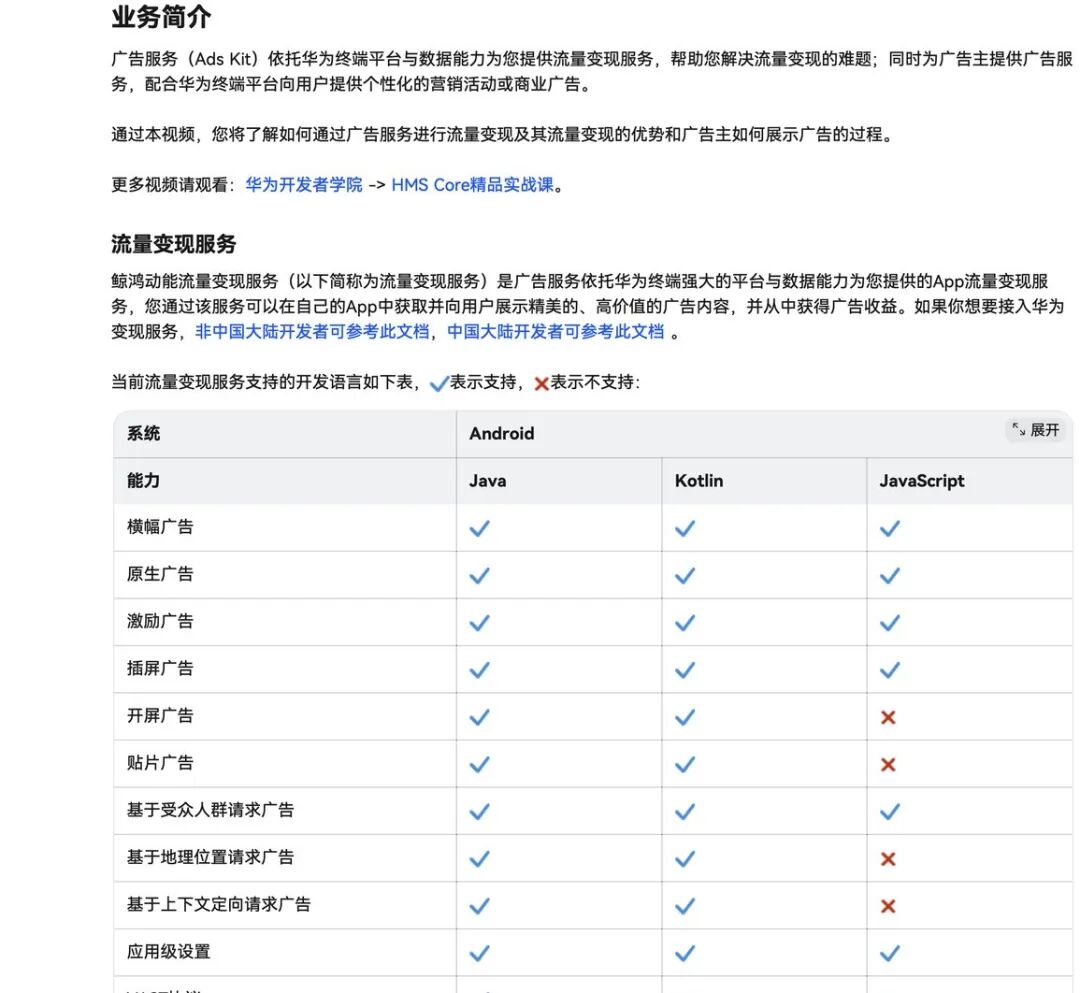Click the JavaScript checkmark for 应用级设置
The image size is (1080, 993).
coord(890,953)
